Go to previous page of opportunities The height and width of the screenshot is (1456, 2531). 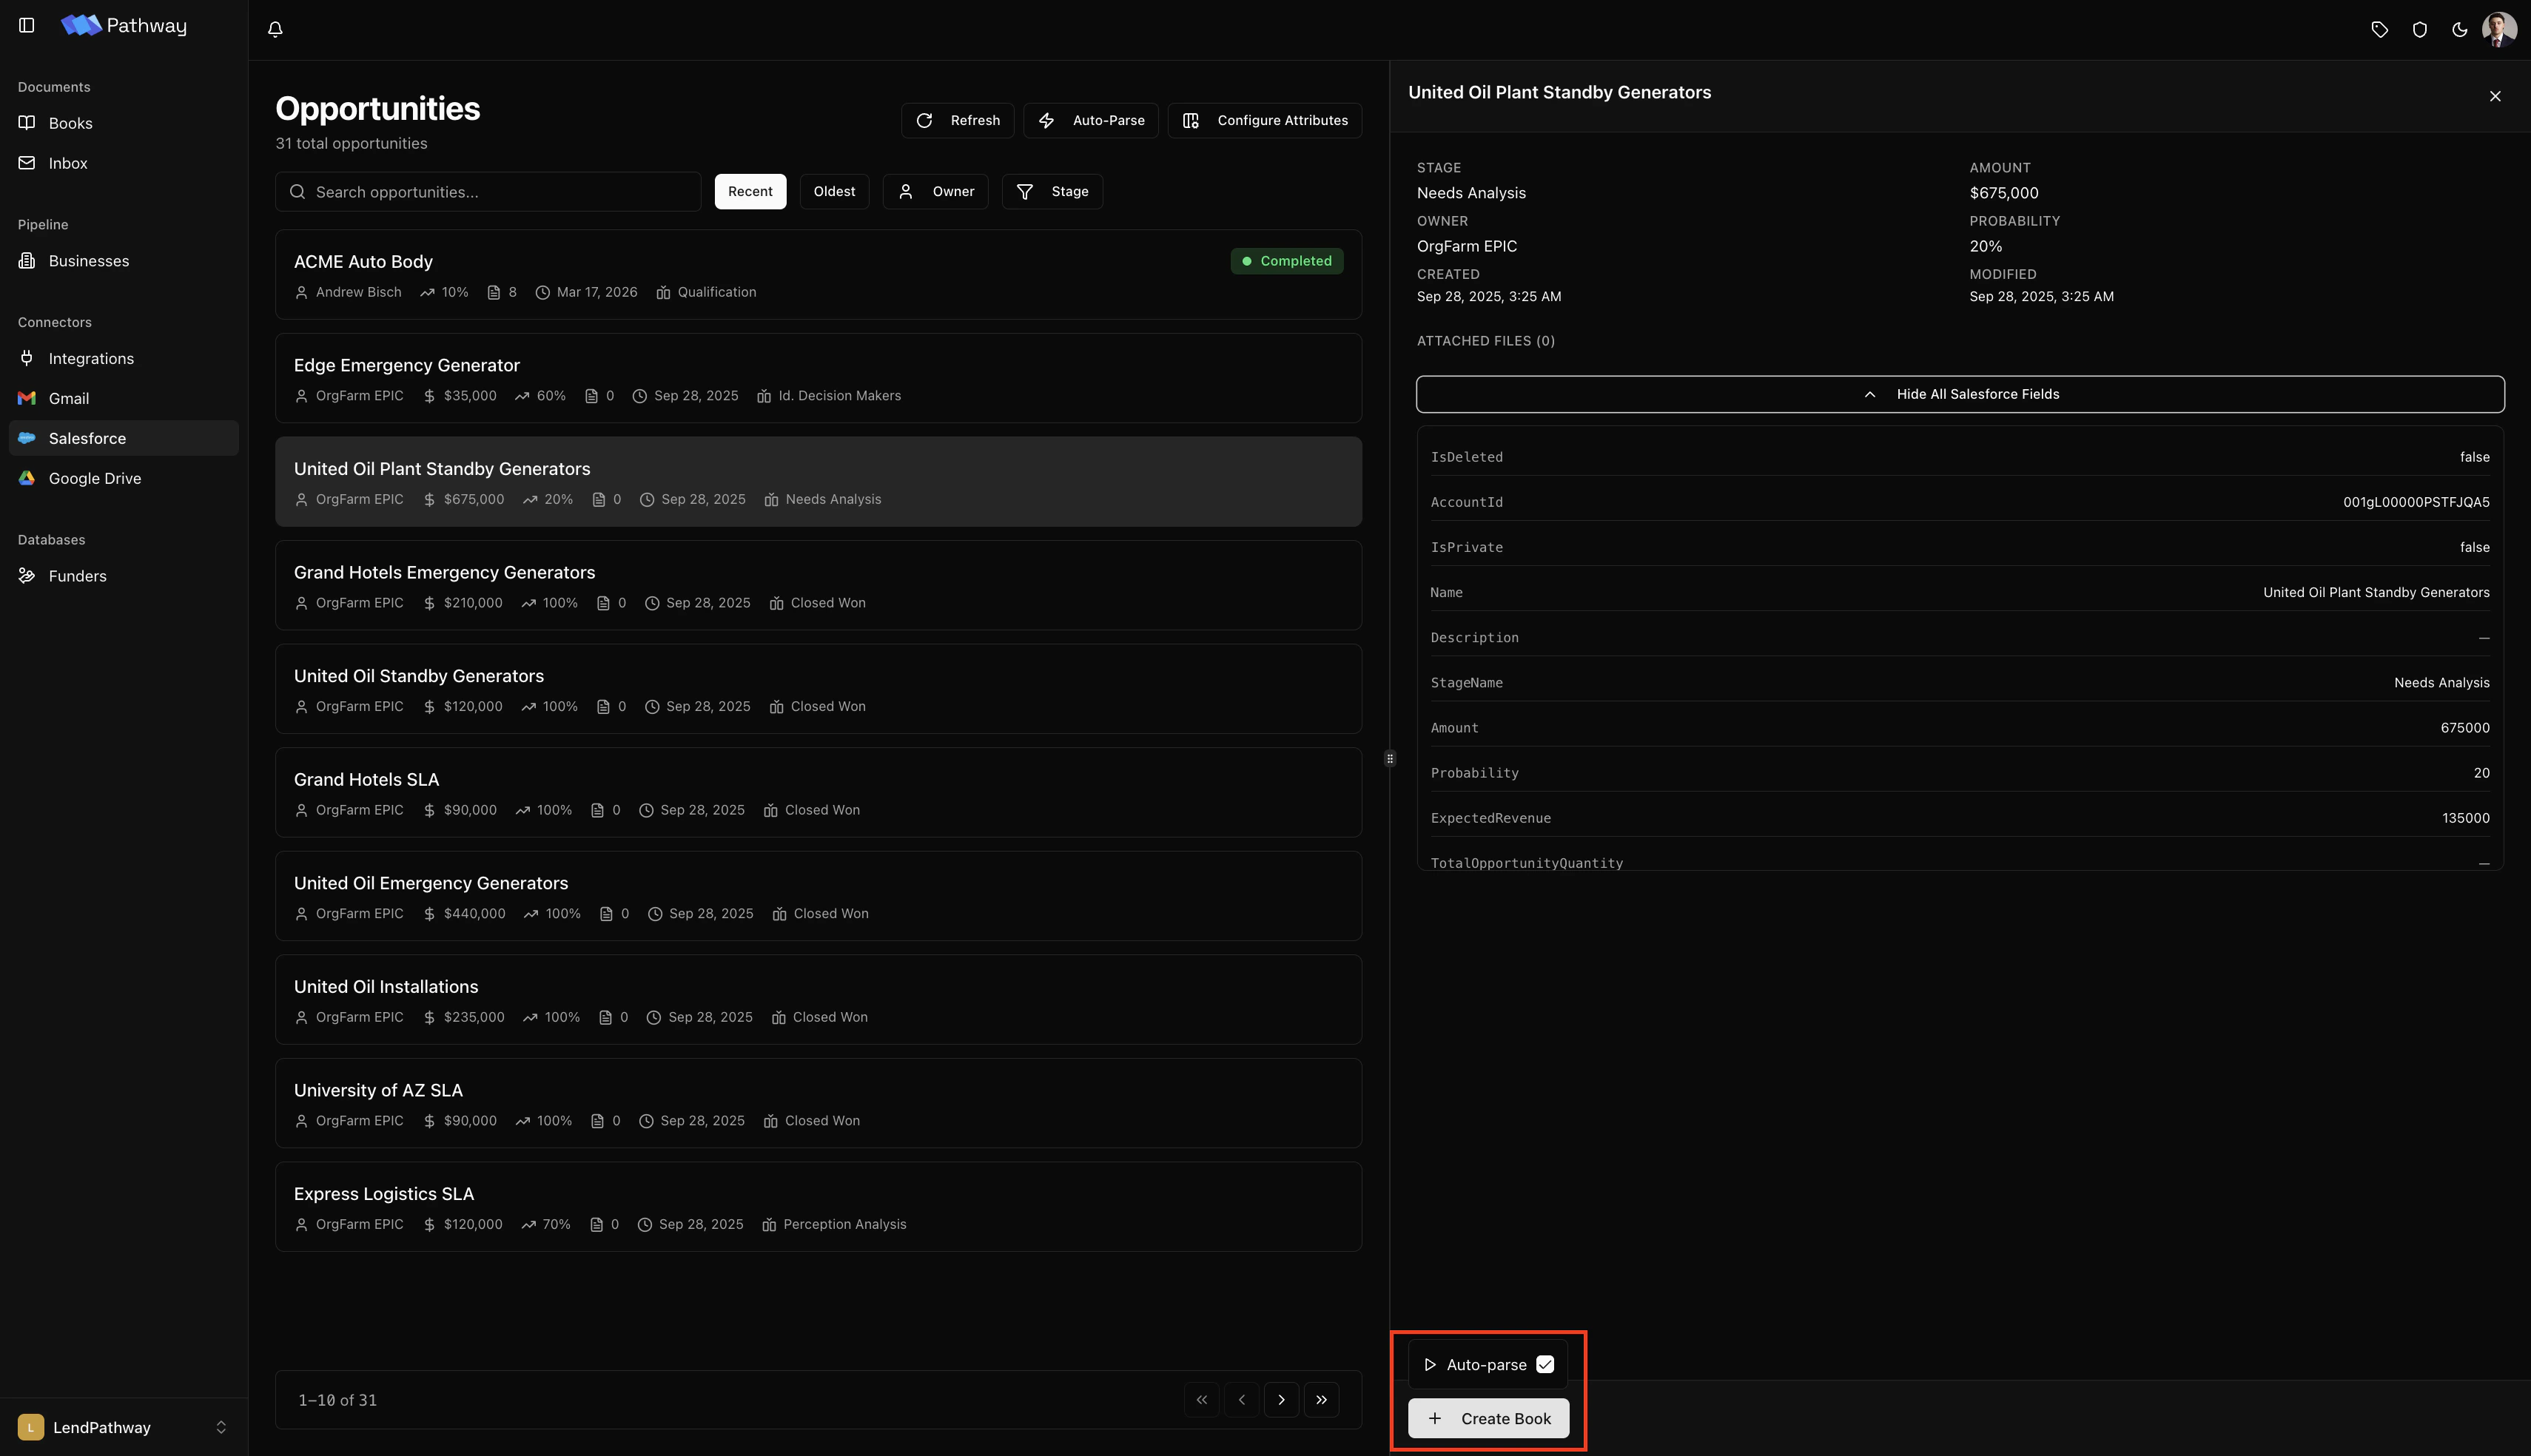click(1242, 1400)
